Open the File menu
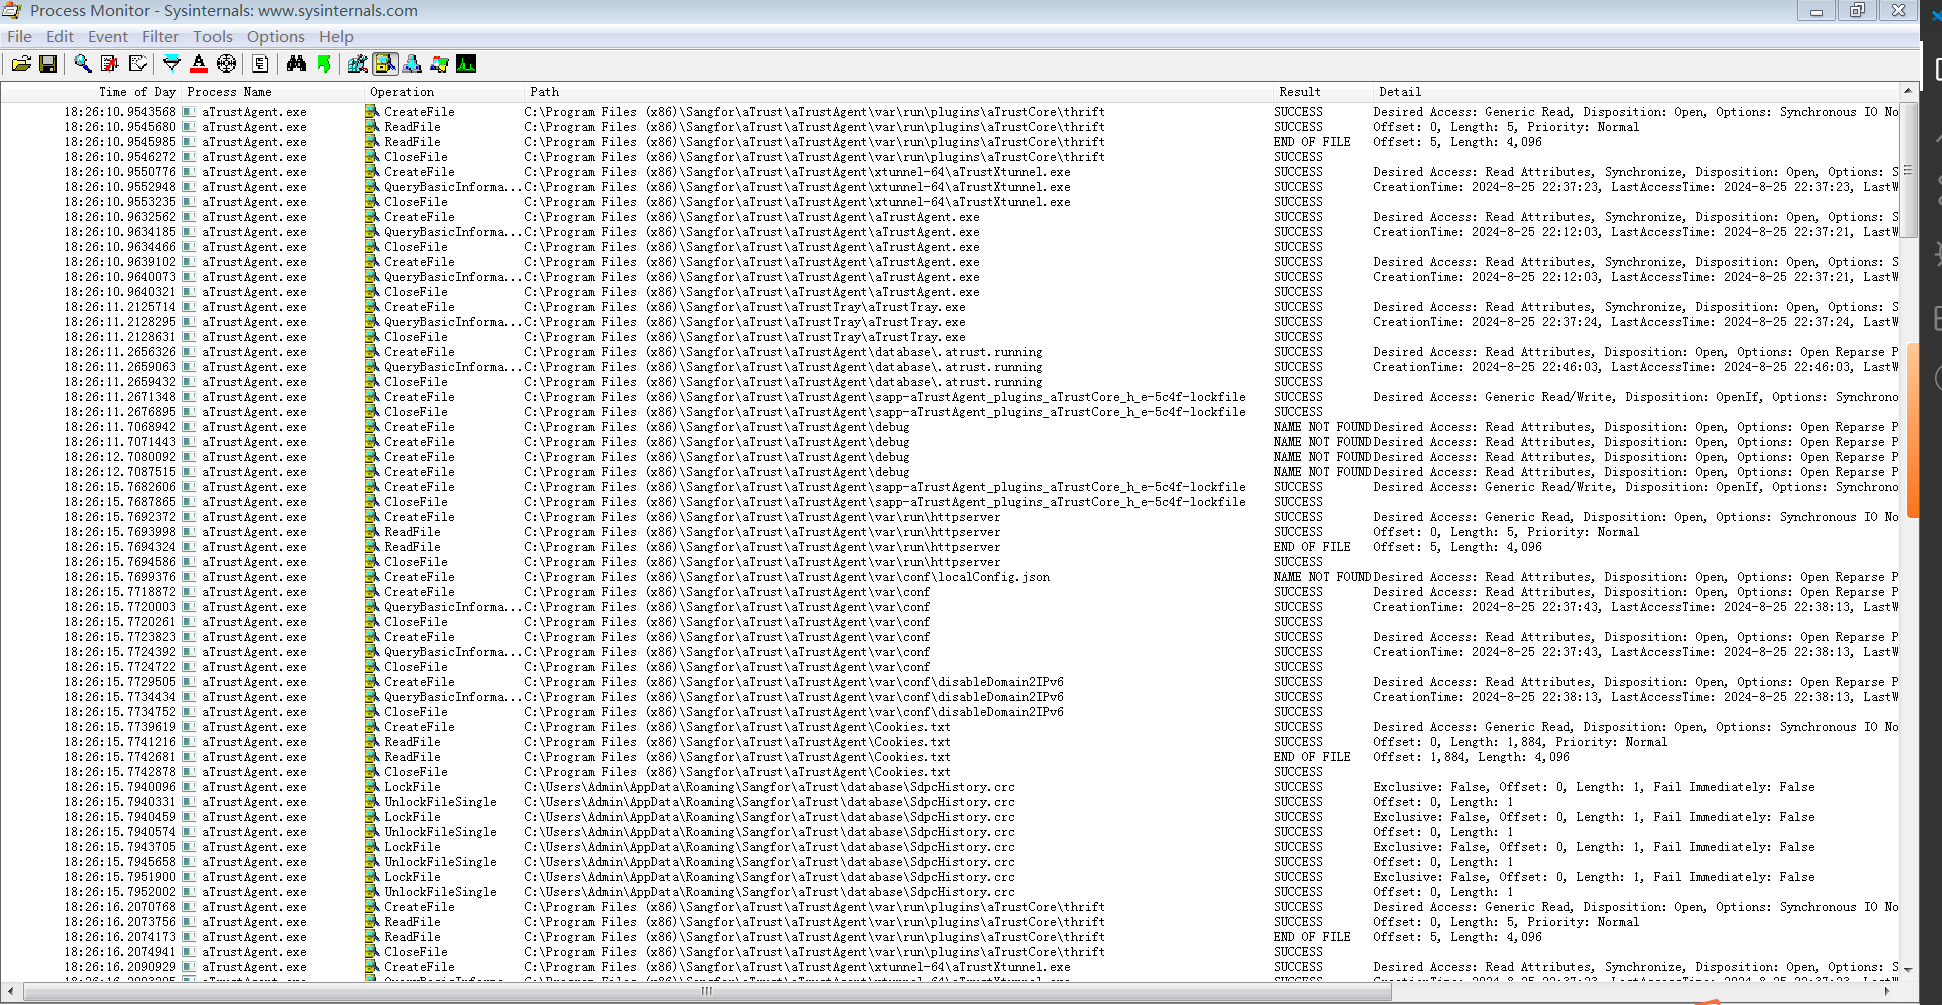Screen dimensions: 1942x1005 [x=19, y=36]
